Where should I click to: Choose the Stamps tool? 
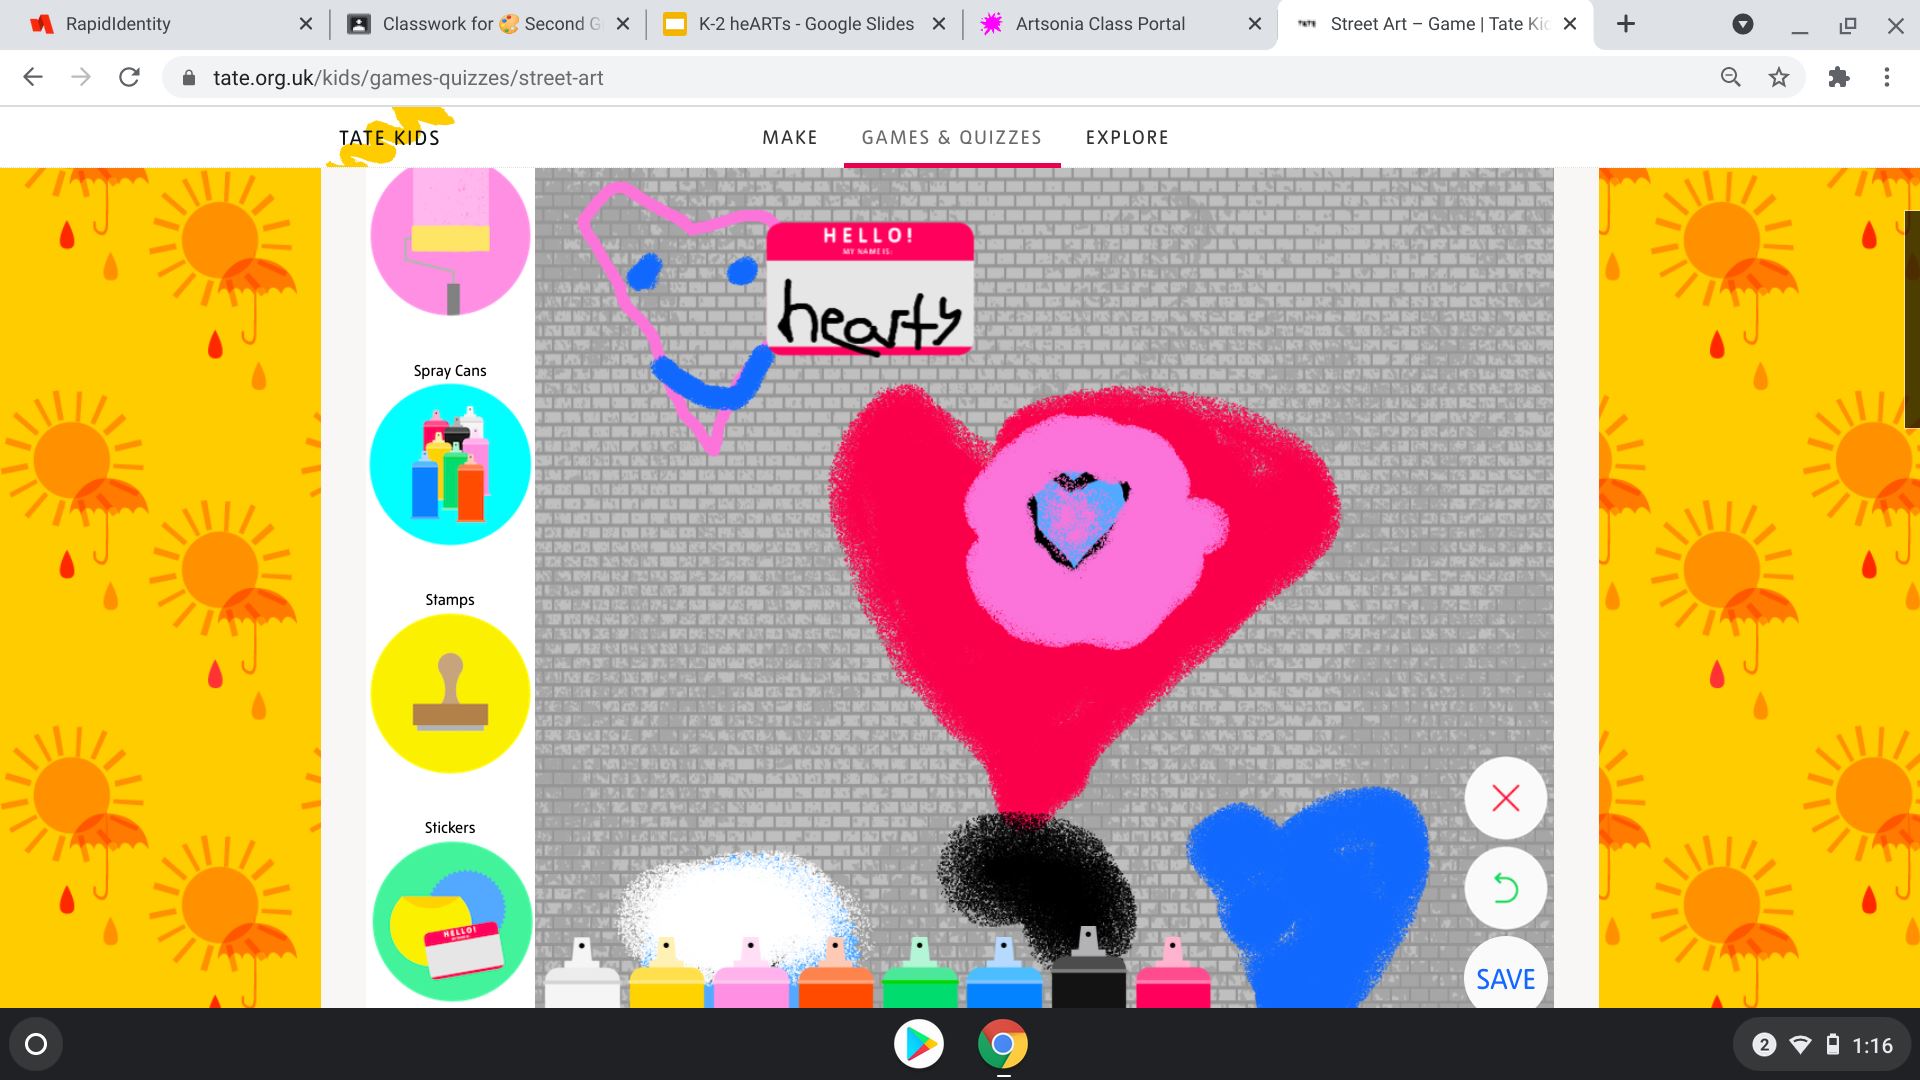tap(450, 692)
